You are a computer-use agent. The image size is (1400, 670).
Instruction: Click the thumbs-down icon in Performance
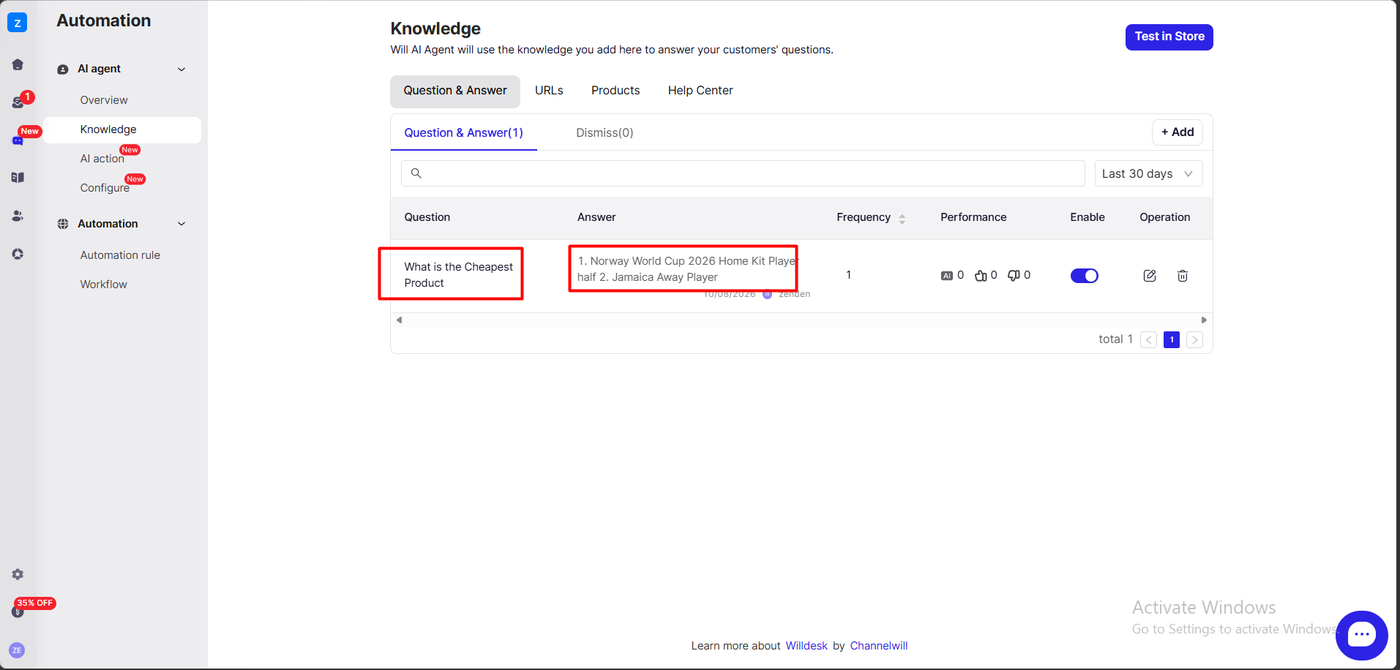1014,276
